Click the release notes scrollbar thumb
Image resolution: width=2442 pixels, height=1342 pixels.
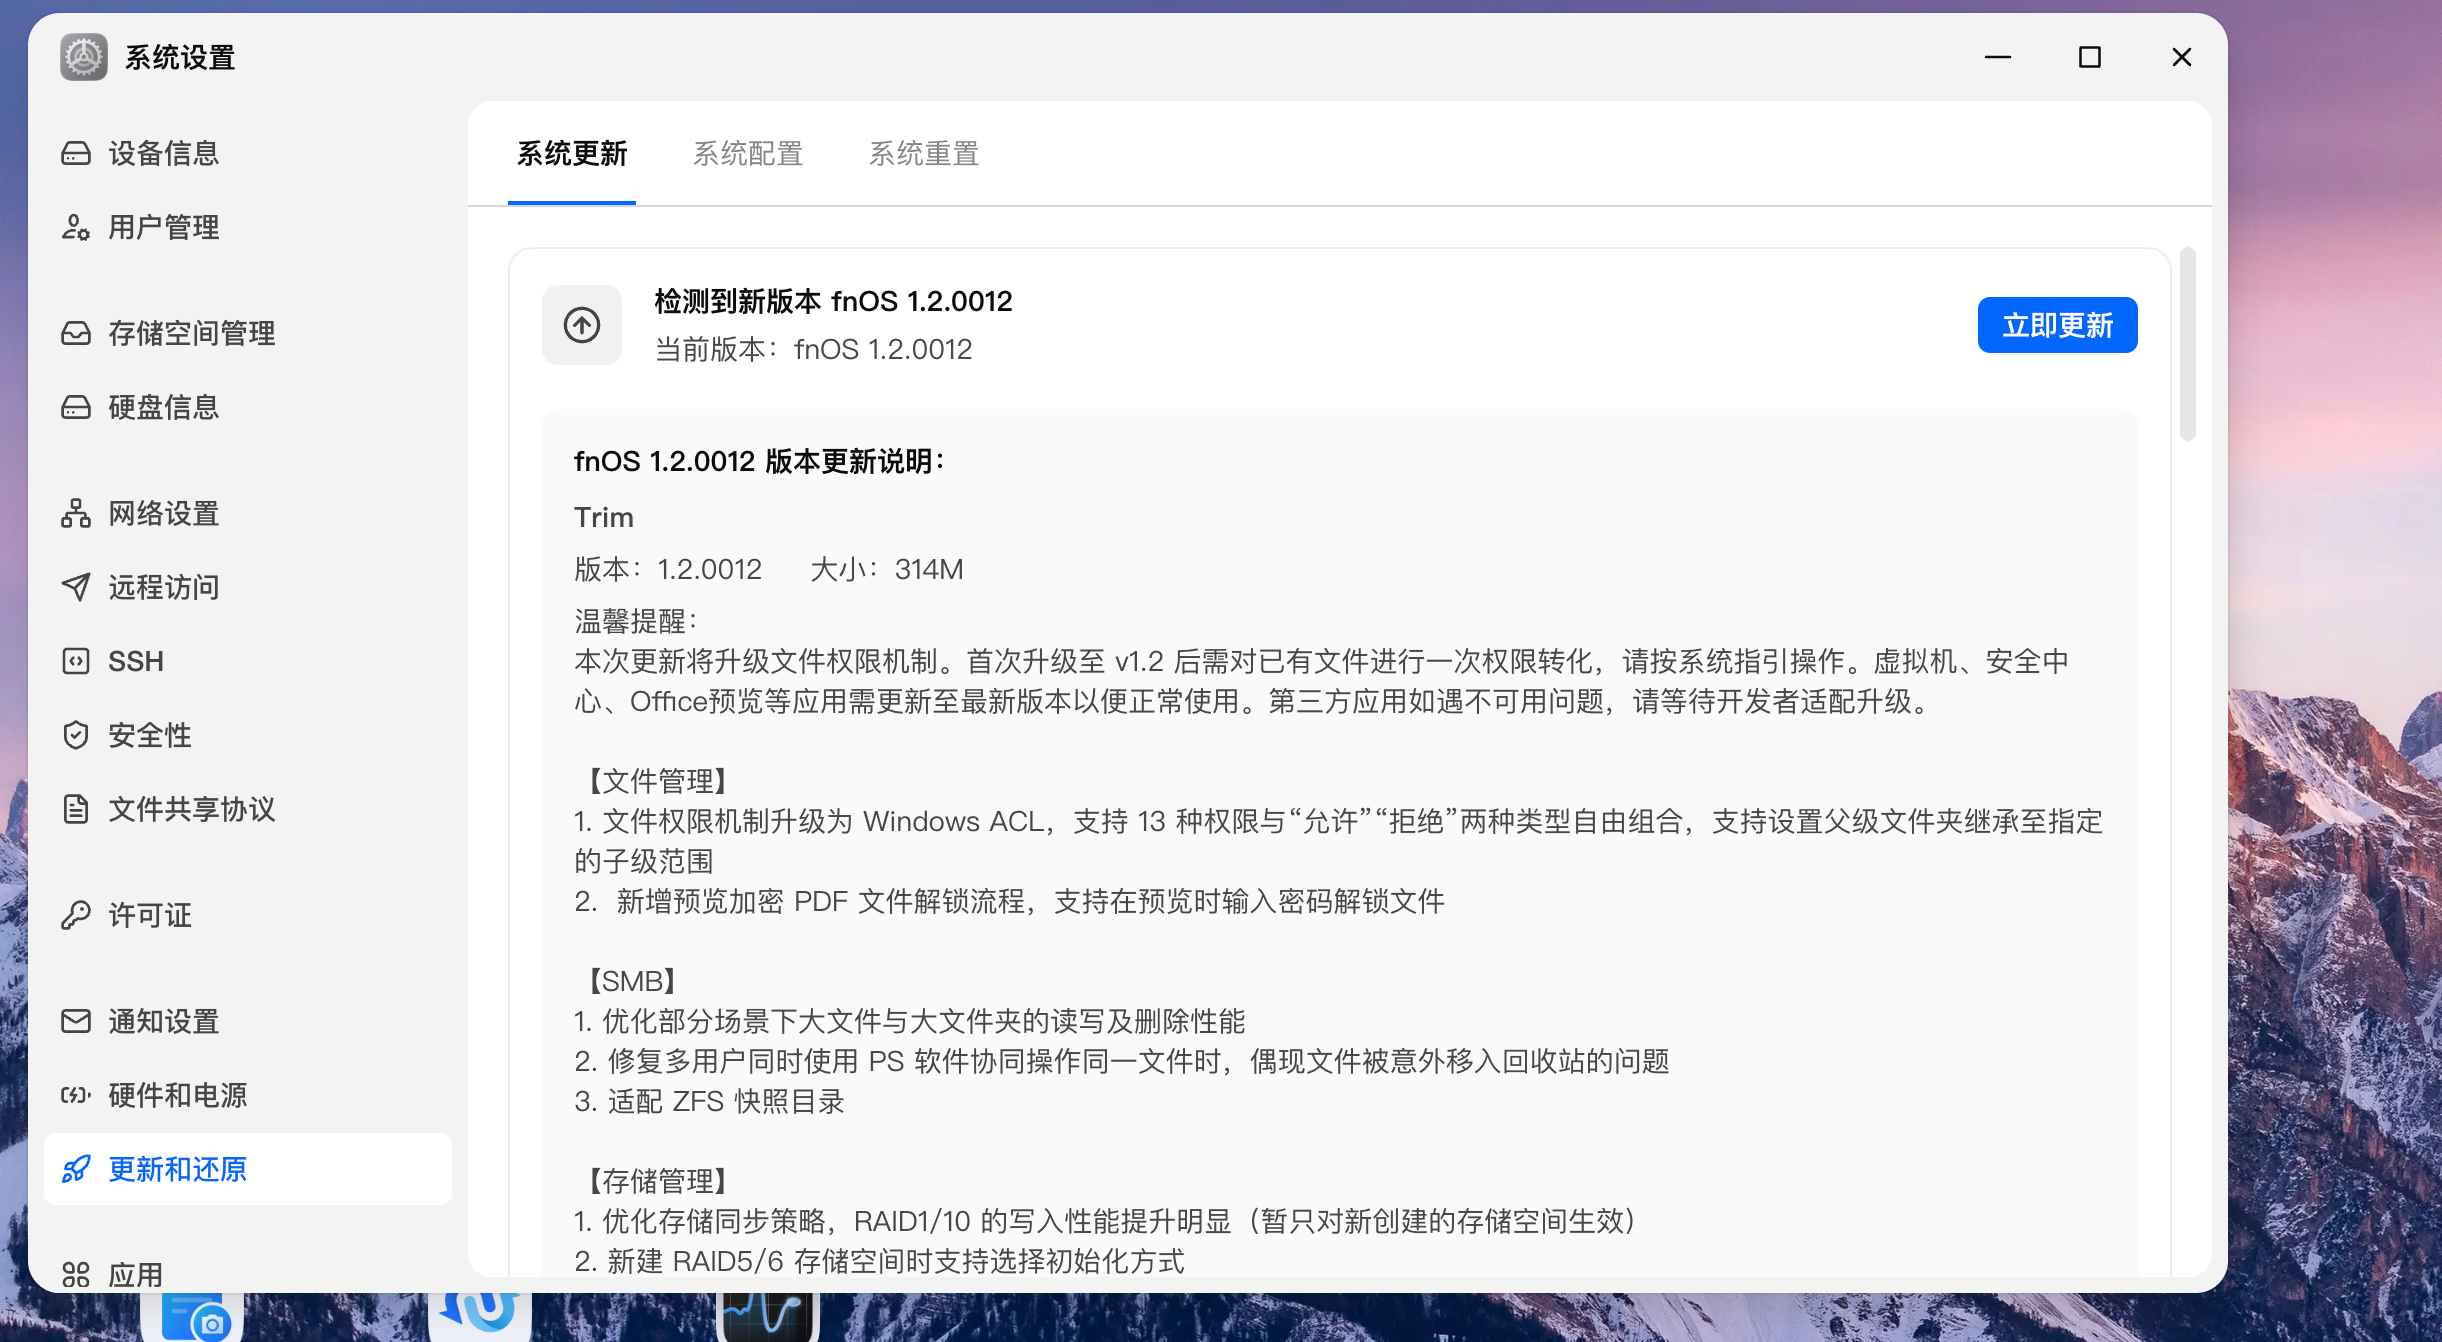coord(2188,344)
